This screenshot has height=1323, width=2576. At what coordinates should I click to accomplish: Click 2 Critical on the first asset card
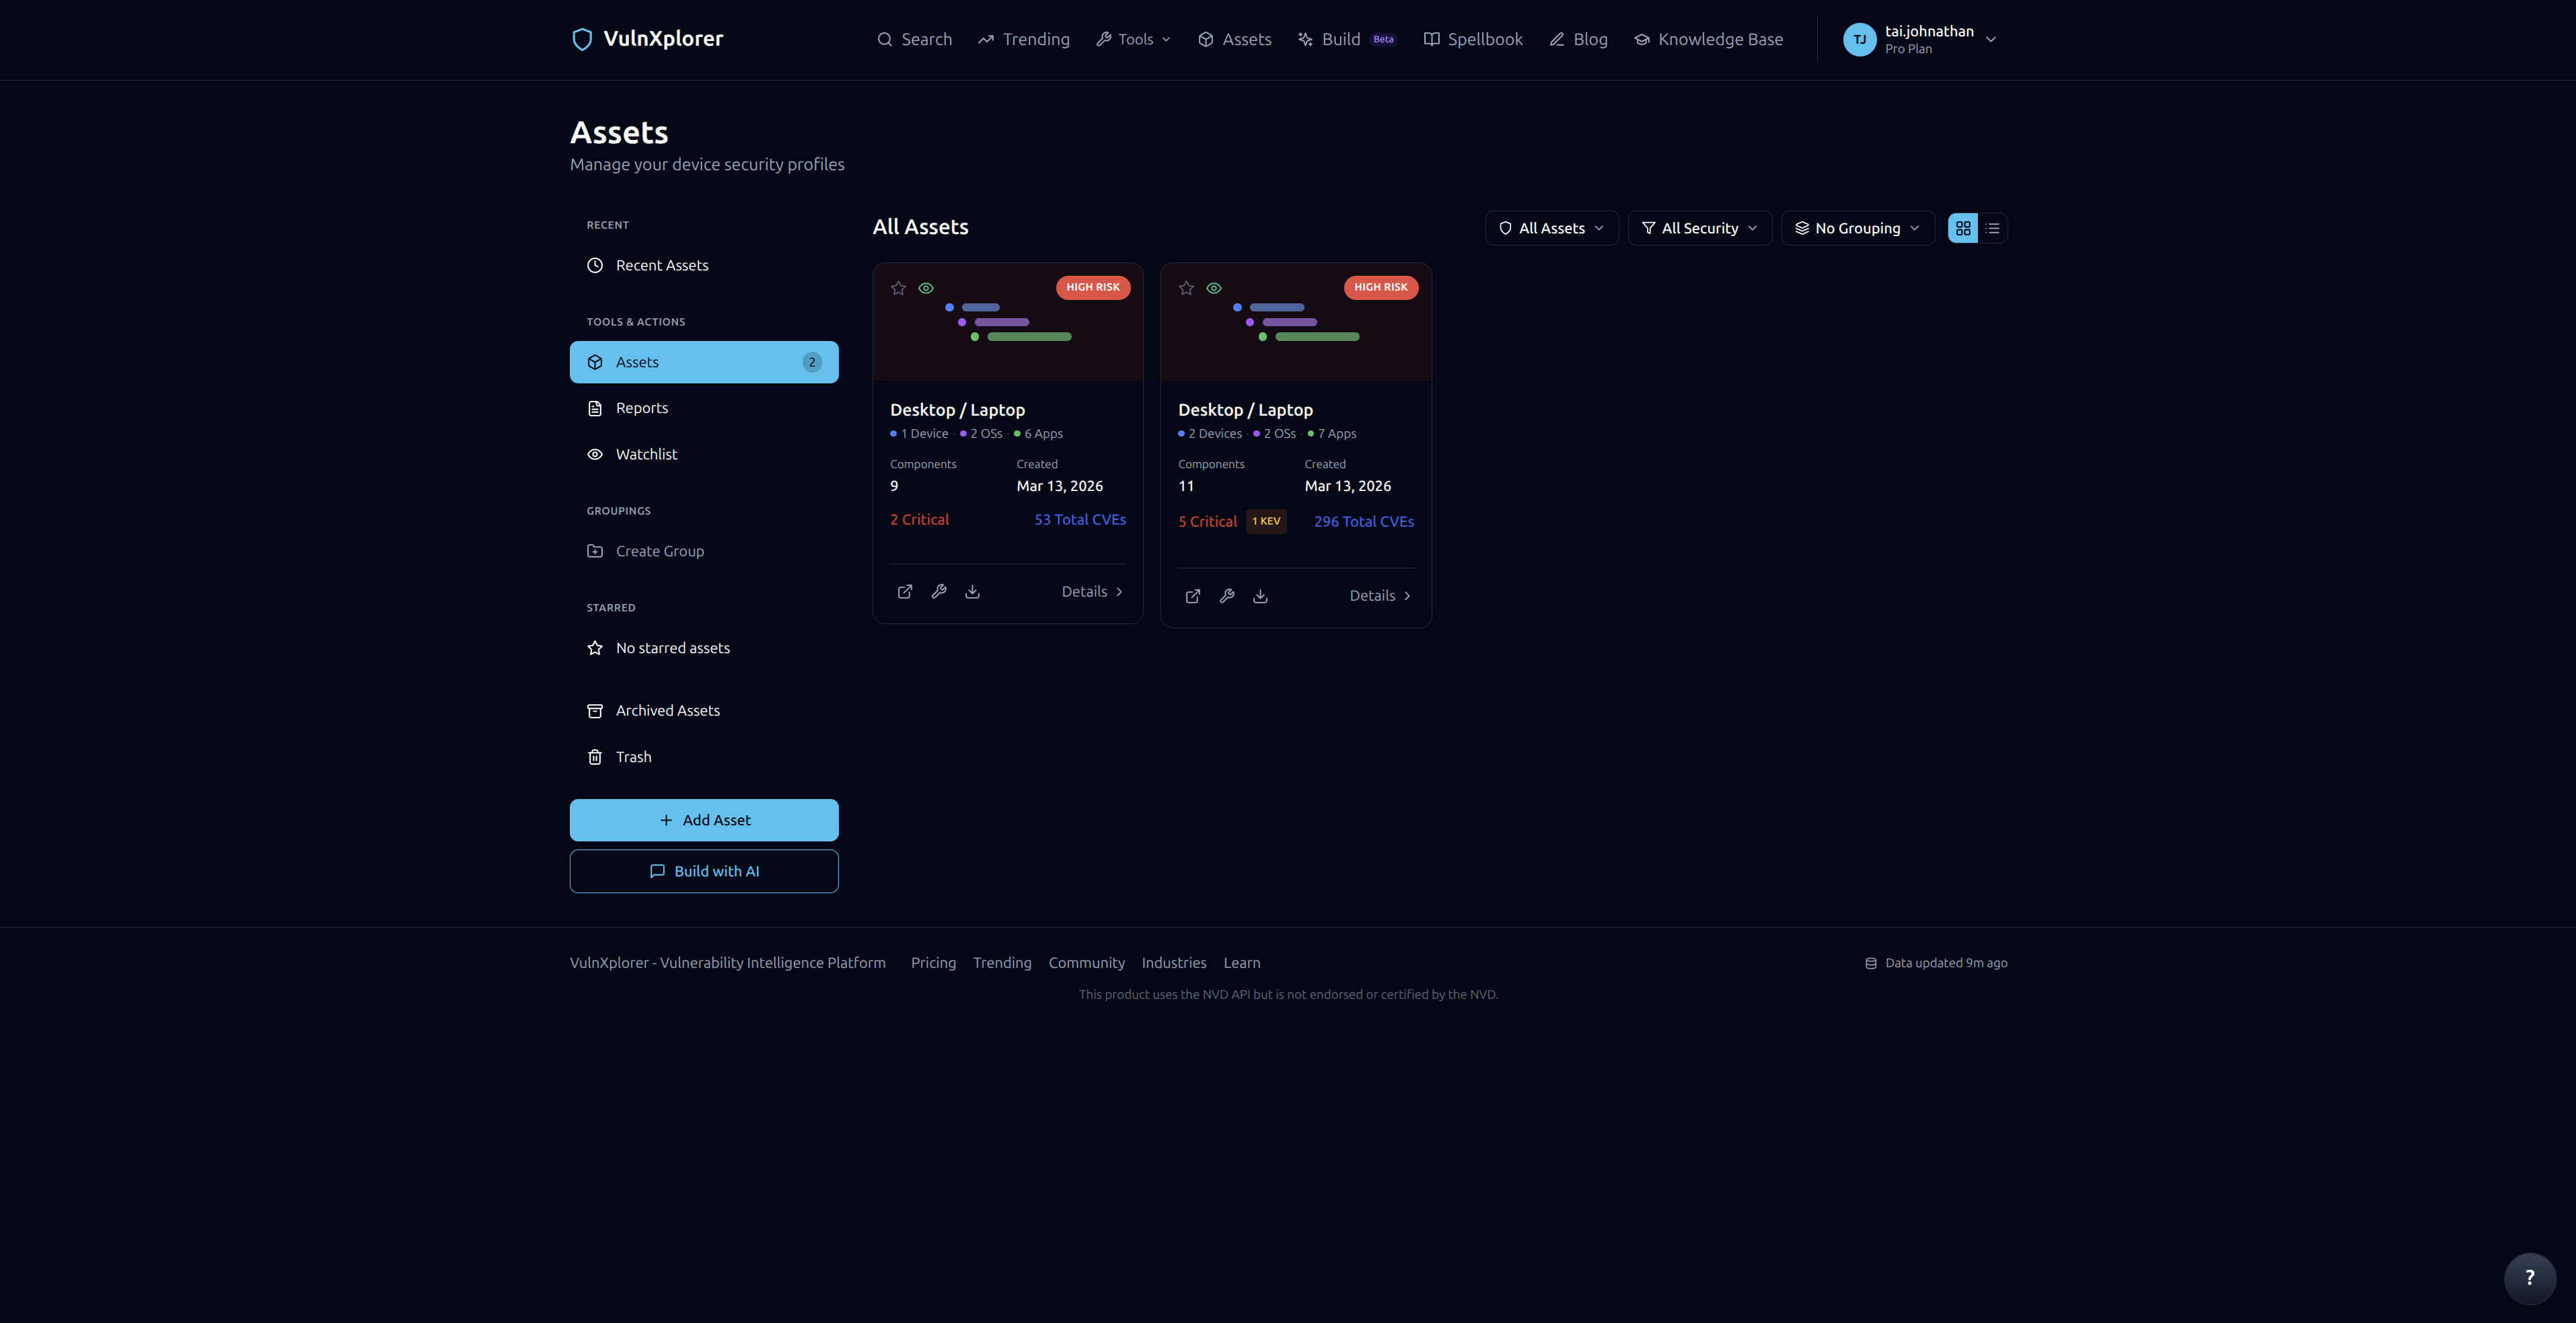click(919, 520)
